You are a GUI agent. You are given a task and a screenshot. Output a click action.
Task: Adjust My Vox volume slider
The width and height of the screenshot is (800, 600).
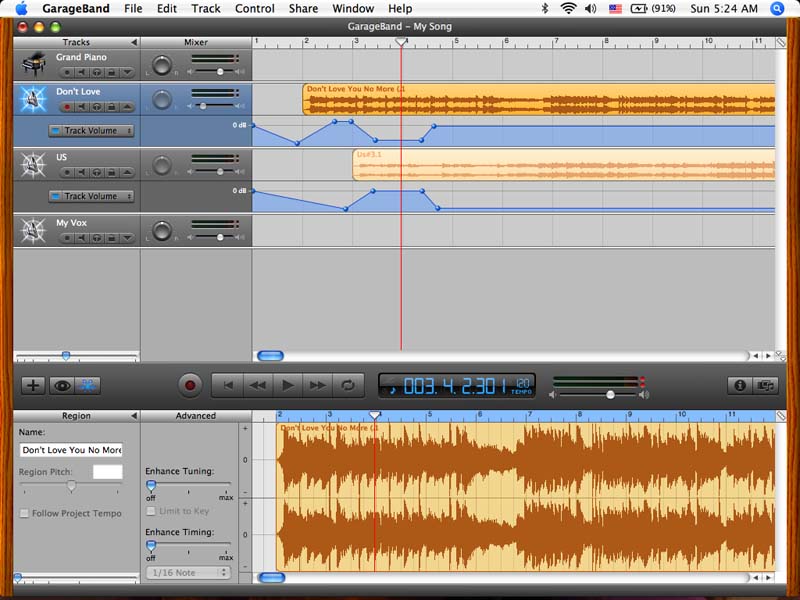[220, 237]
